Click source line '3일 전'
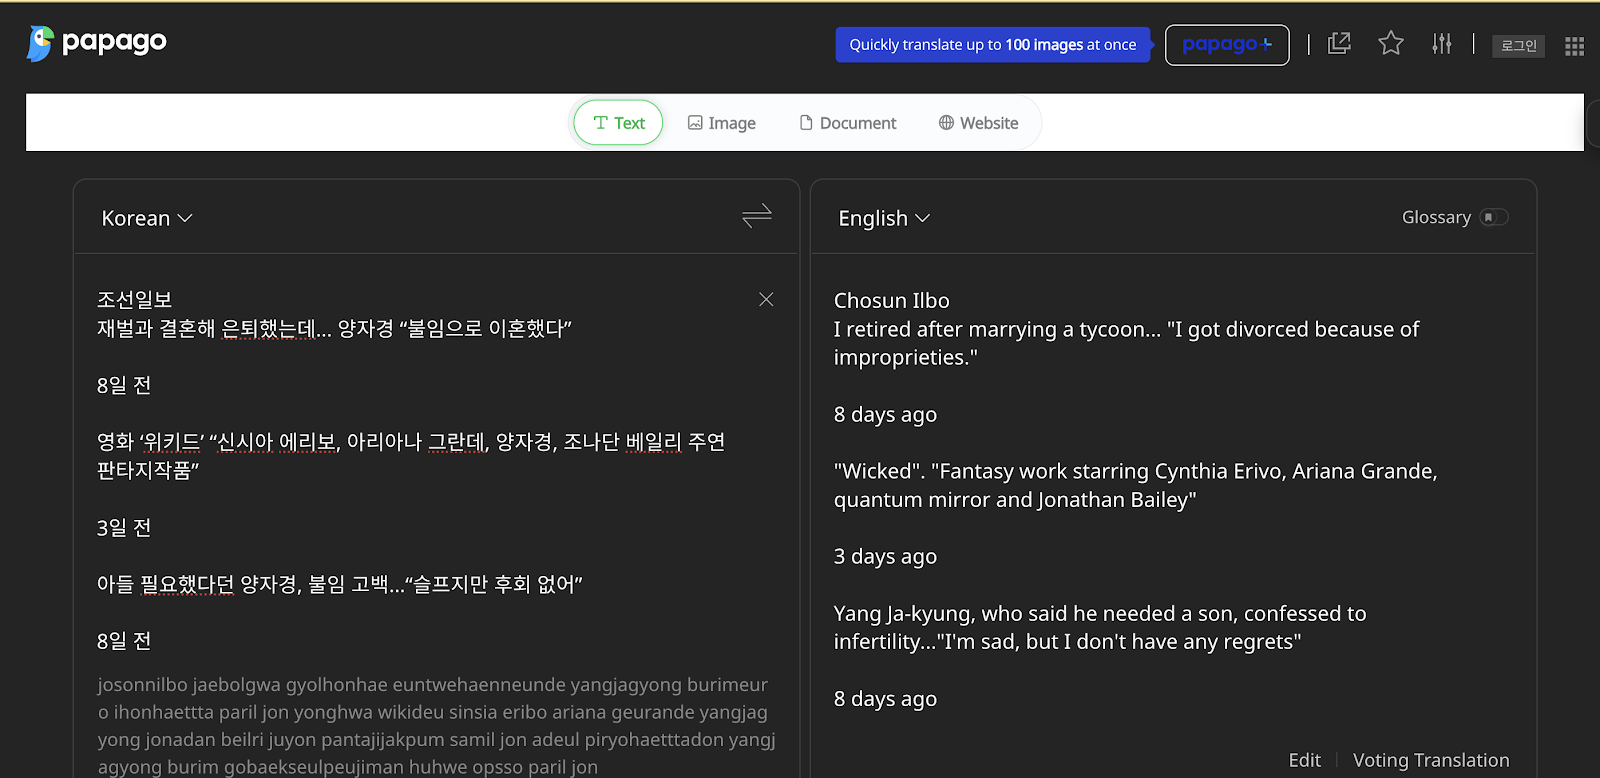 [124, 528]
